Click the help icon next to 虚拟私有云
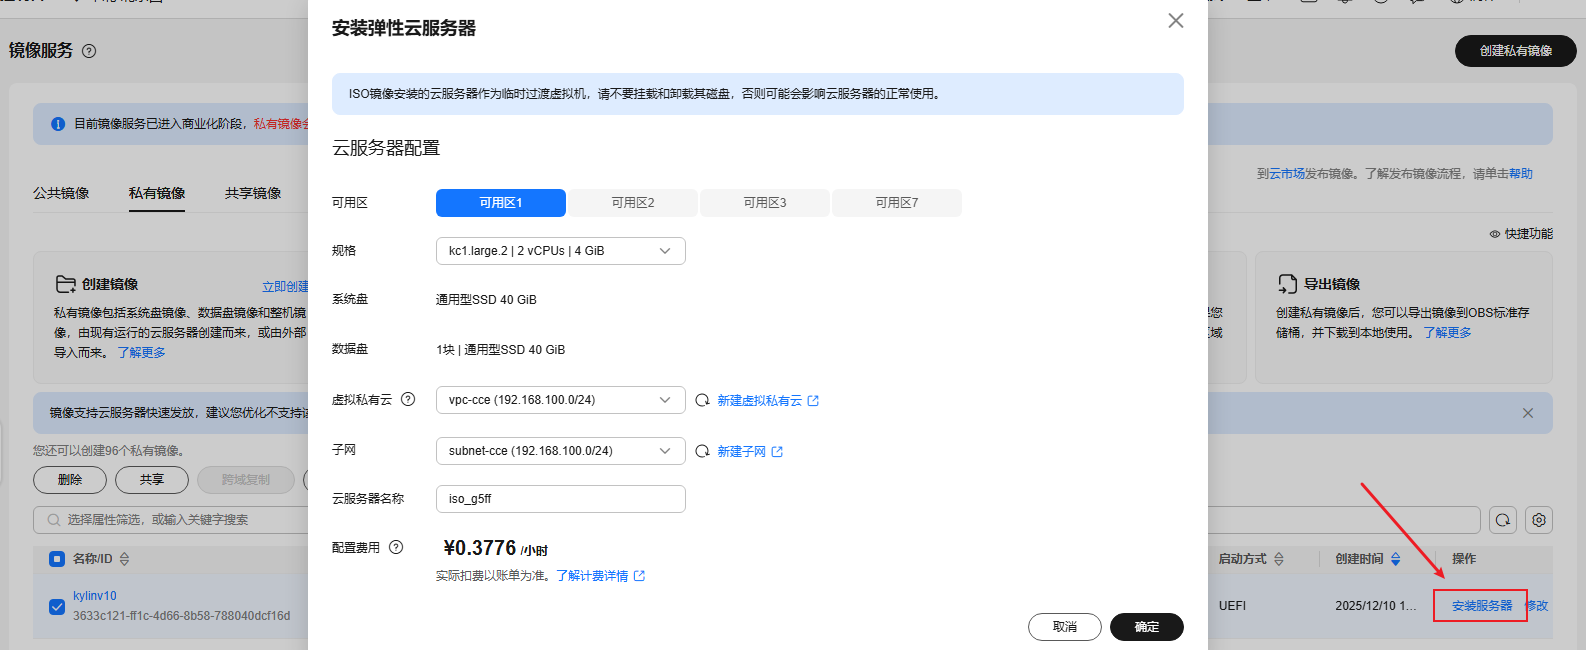 pos(408,399)
